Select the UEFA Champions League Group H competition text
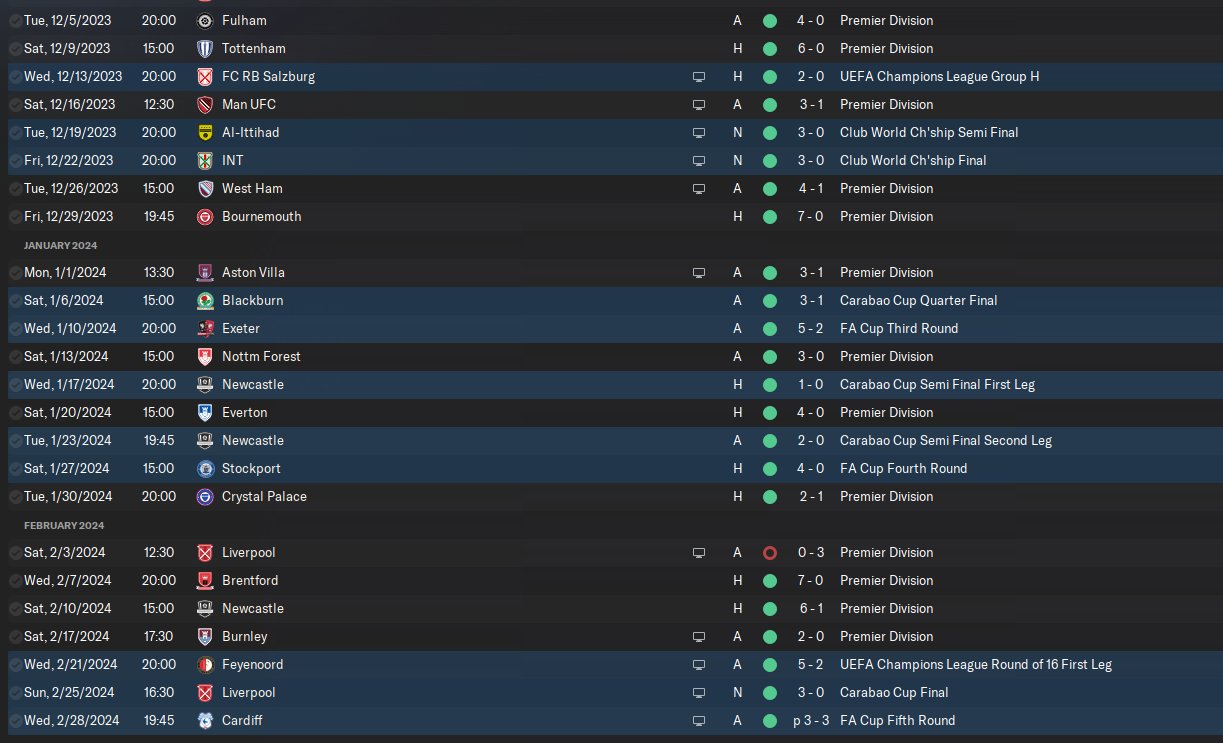1223x743 pixels. tap(940, 76)
